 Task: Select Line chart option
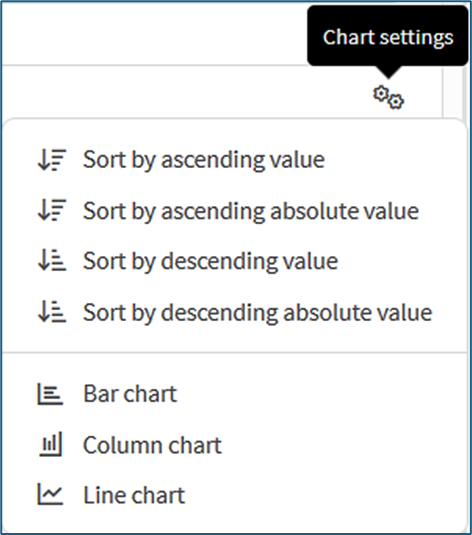134,495
